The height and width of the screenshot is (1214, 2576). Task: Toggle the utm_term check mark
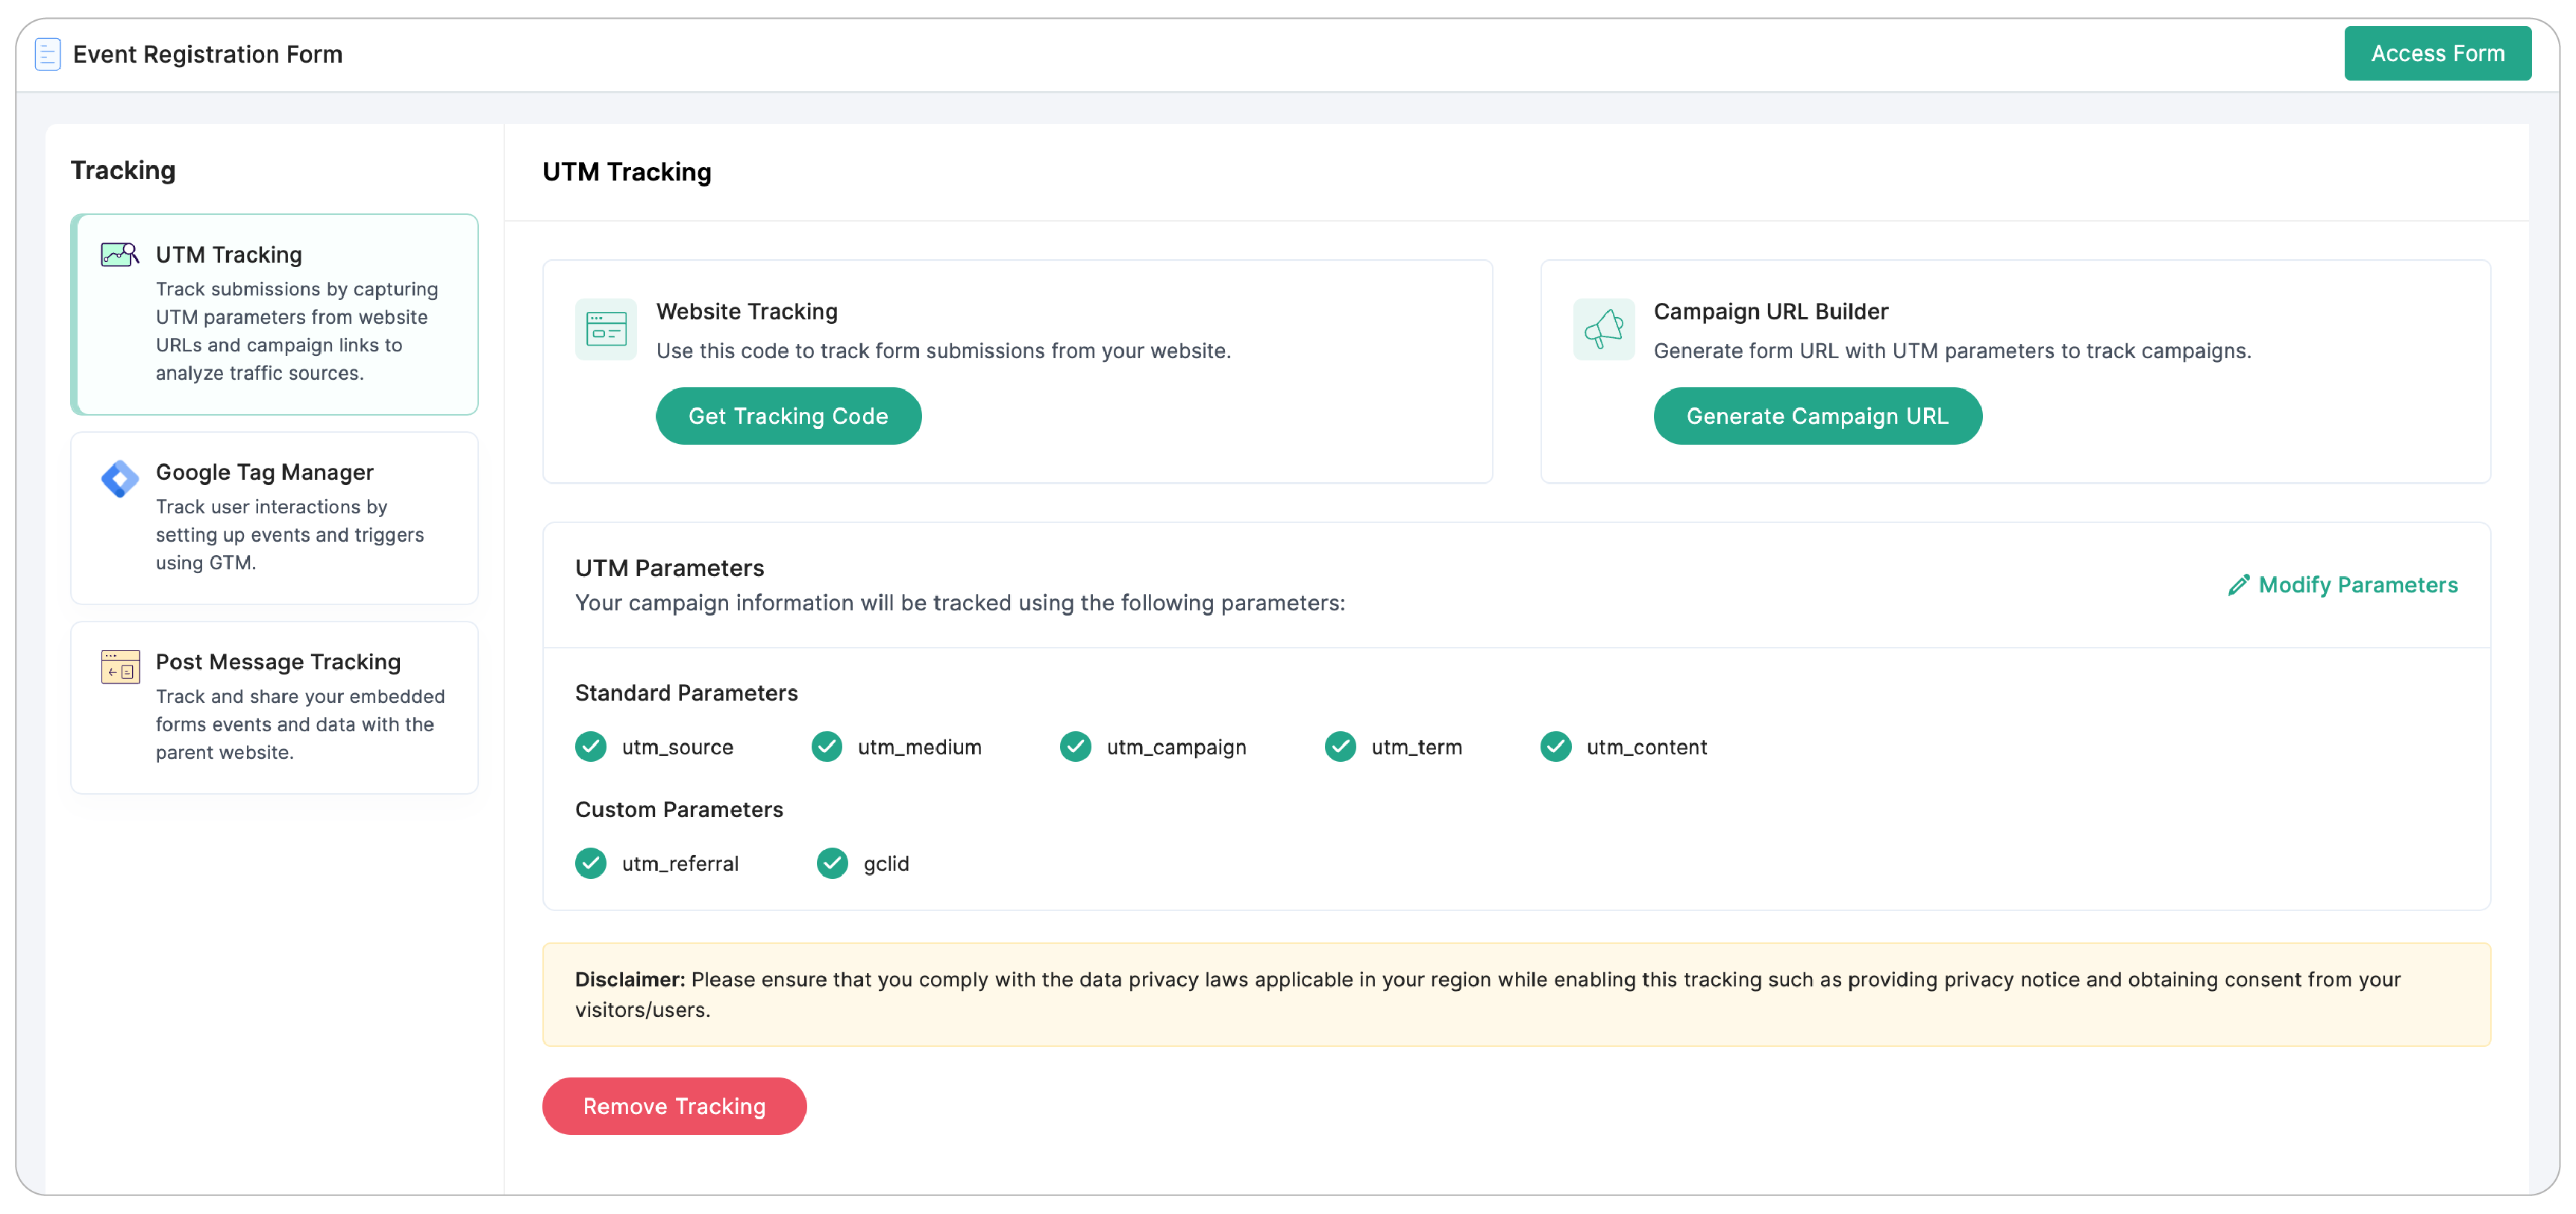(1341, 747)
